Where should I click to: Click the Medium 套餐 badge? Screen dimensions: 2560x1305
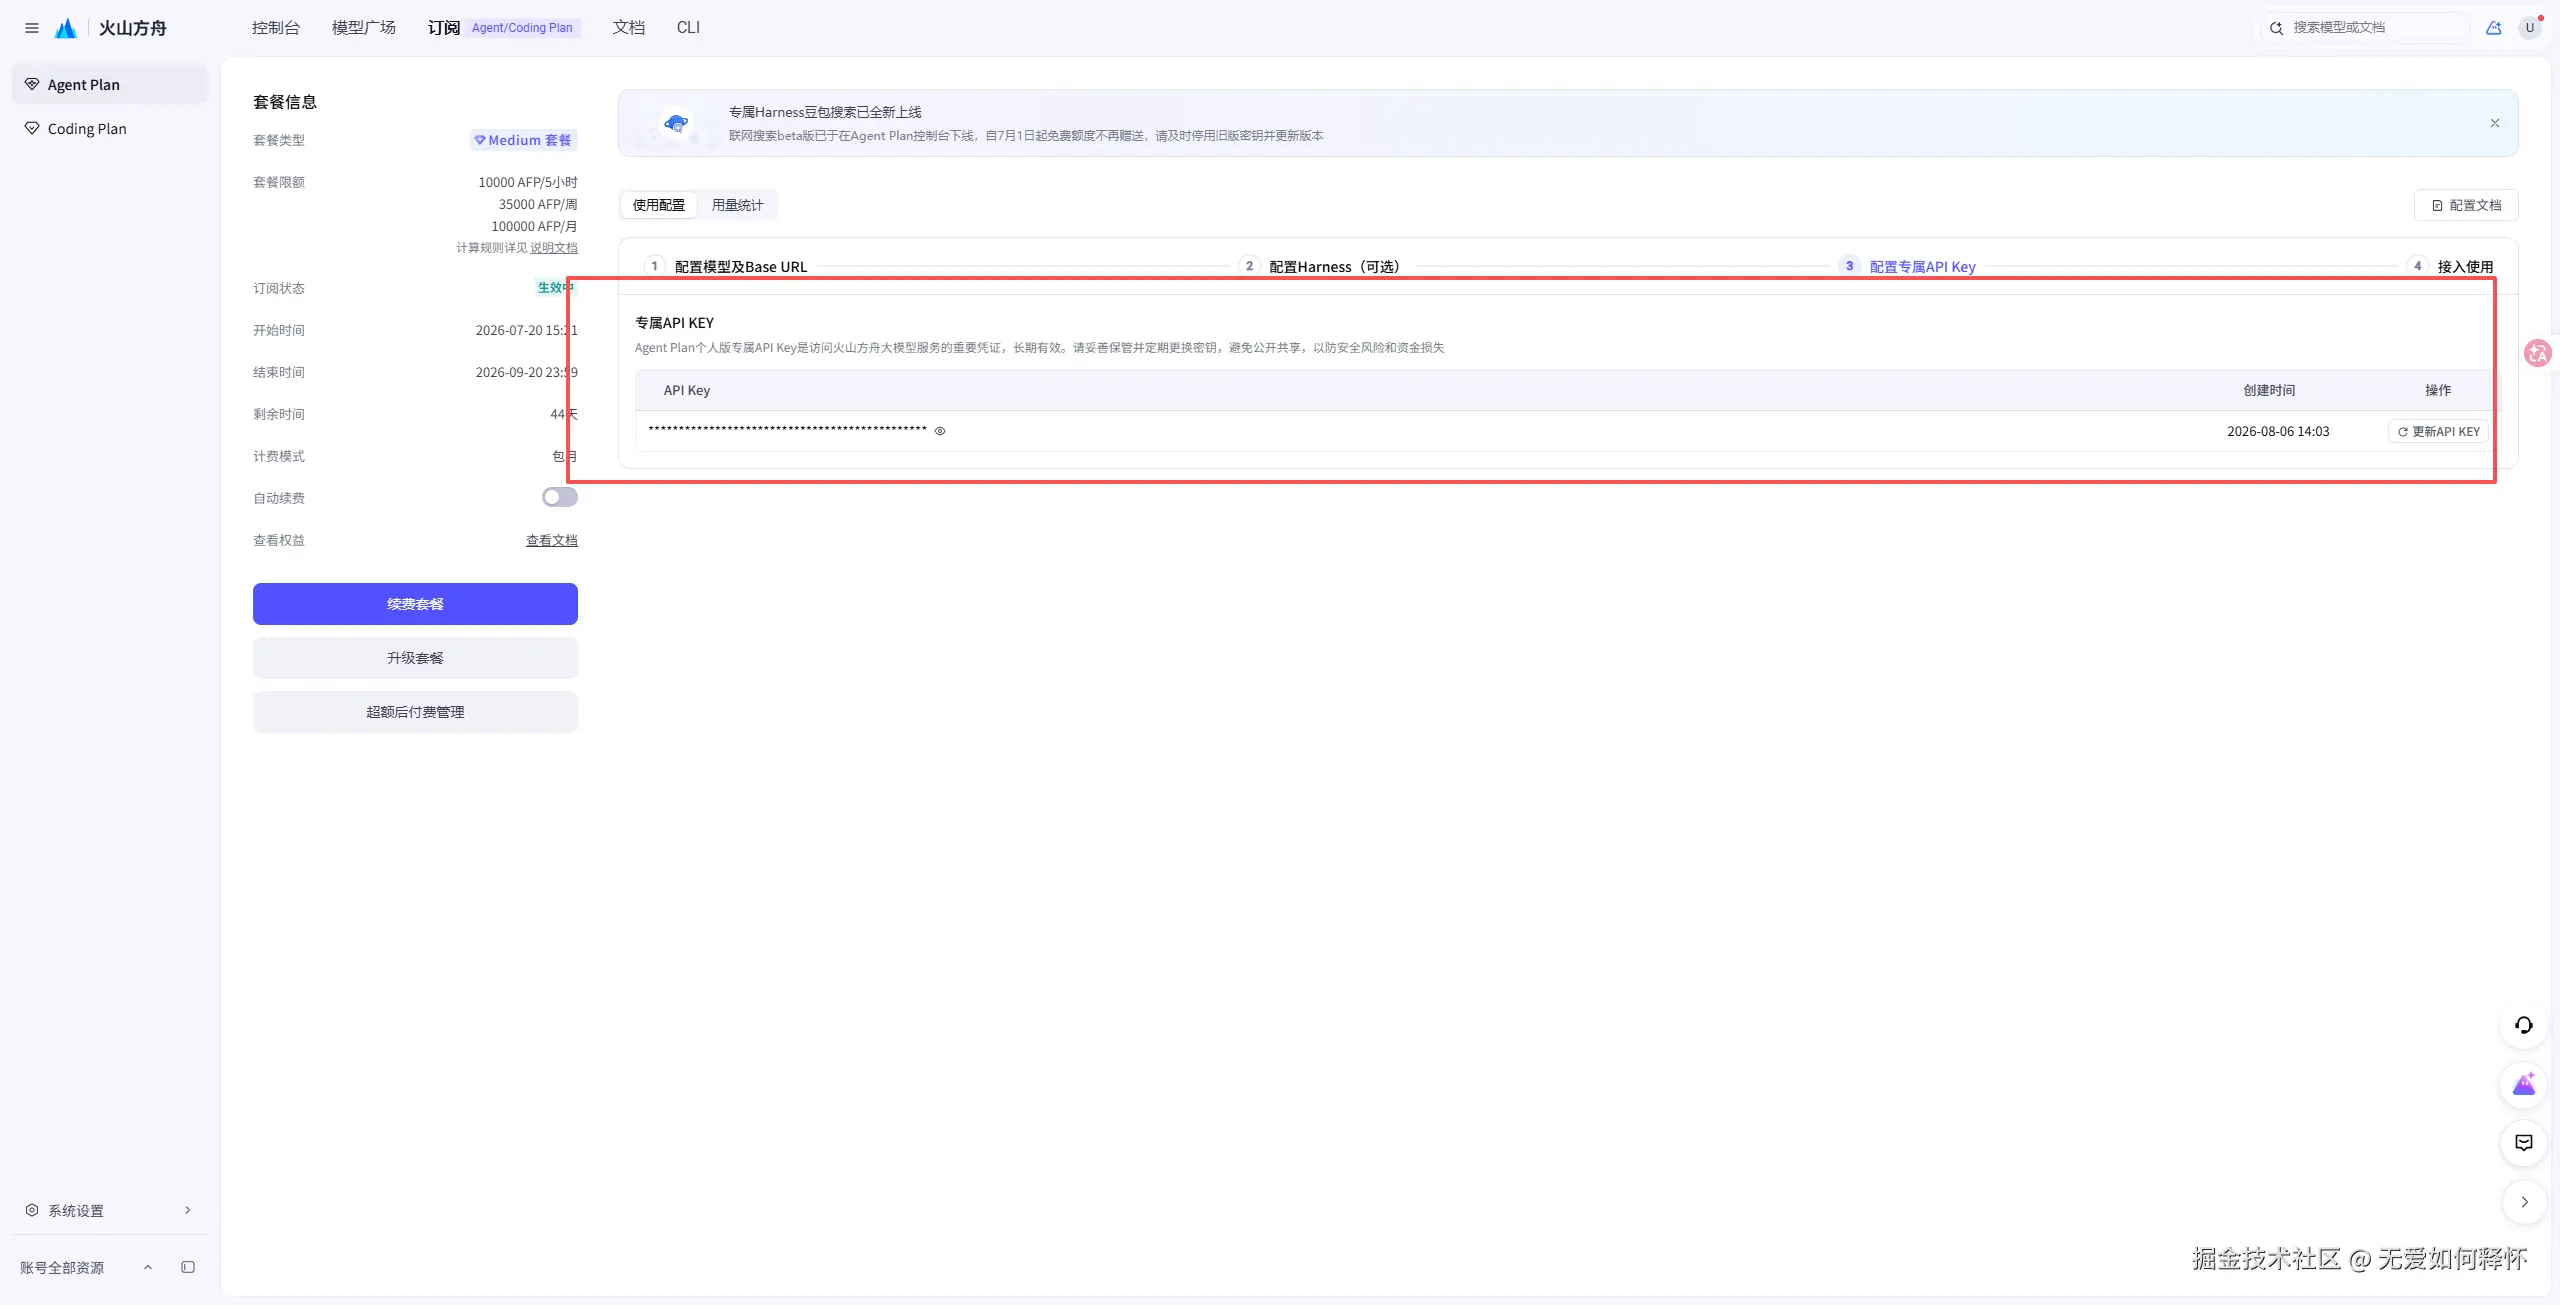click(524, 140)
